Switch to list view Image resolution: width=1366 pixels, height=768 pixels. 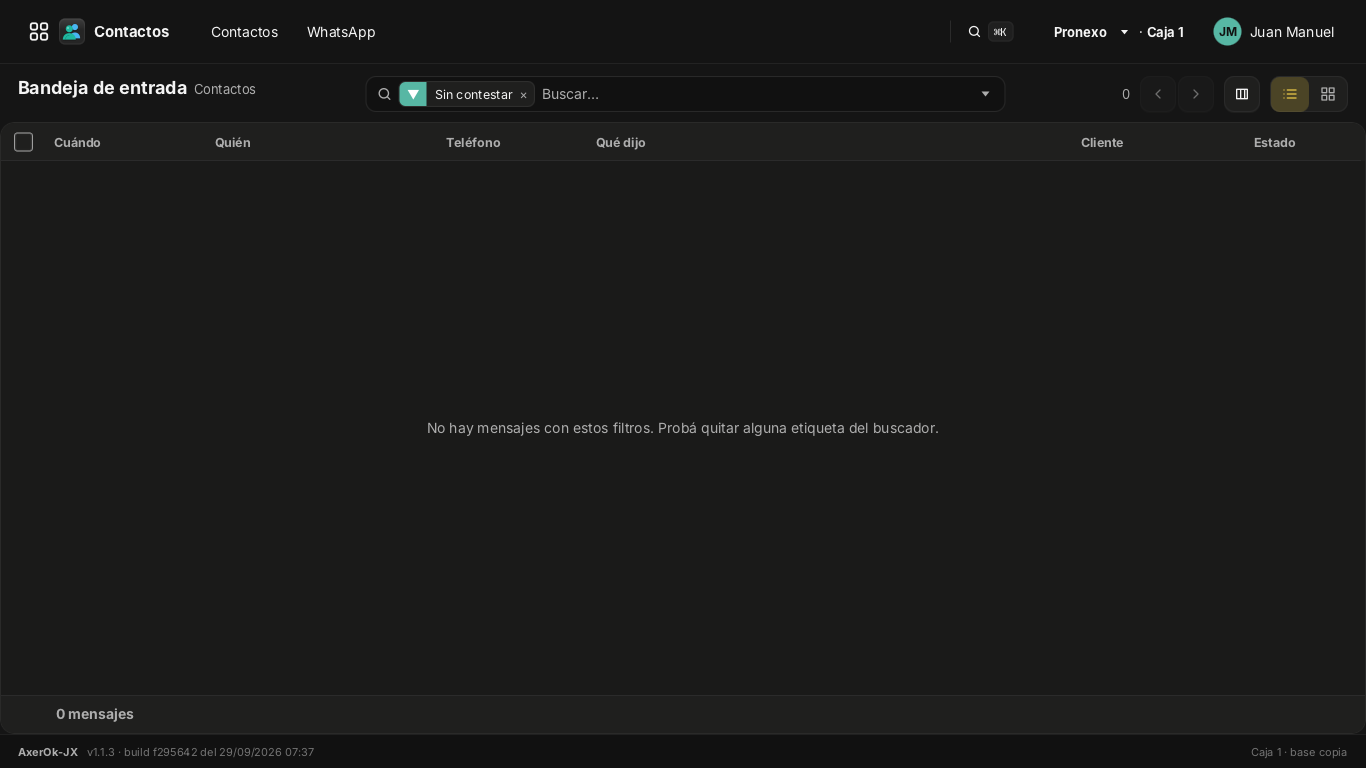1290,94
